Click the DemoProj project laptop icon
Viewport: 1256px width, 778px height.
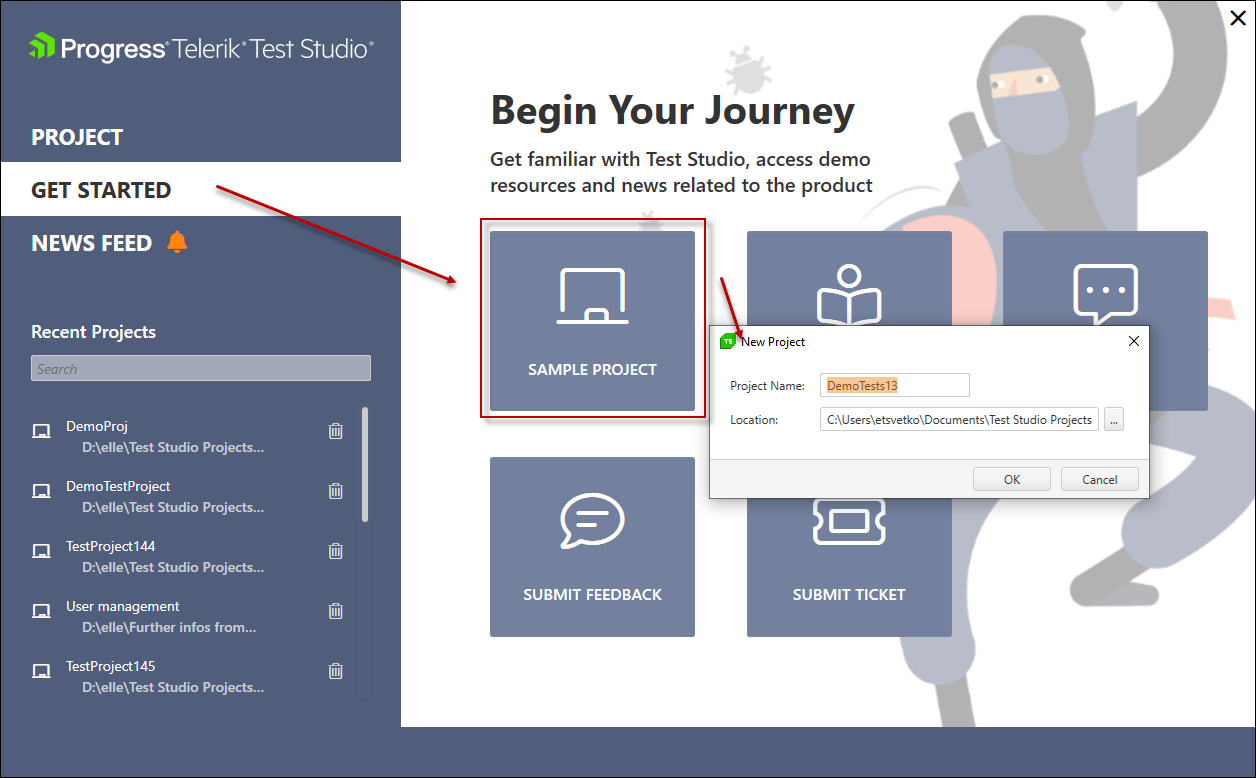(41, 431)
